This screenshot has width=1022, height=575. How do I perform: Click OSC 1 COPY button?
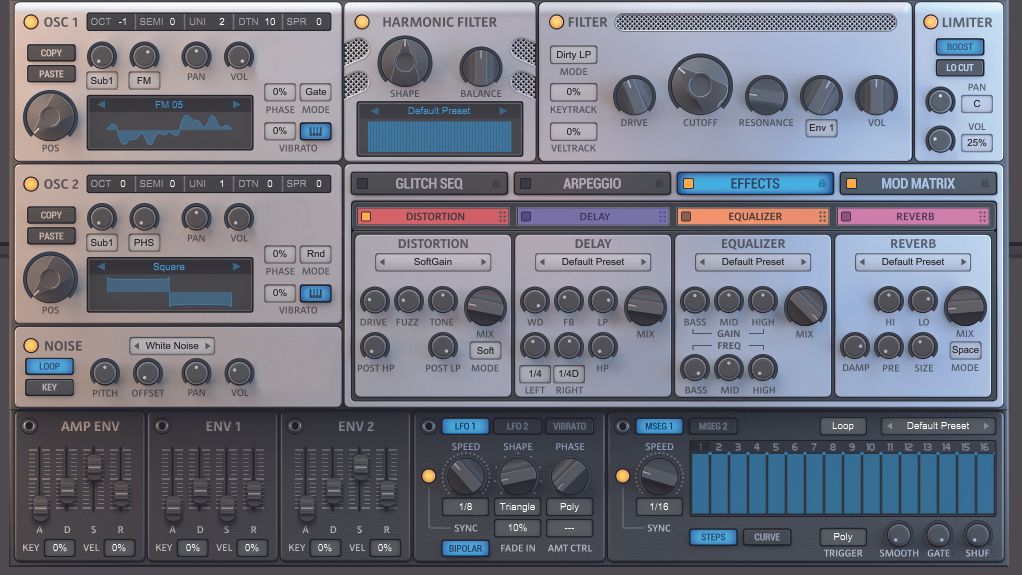51,53
